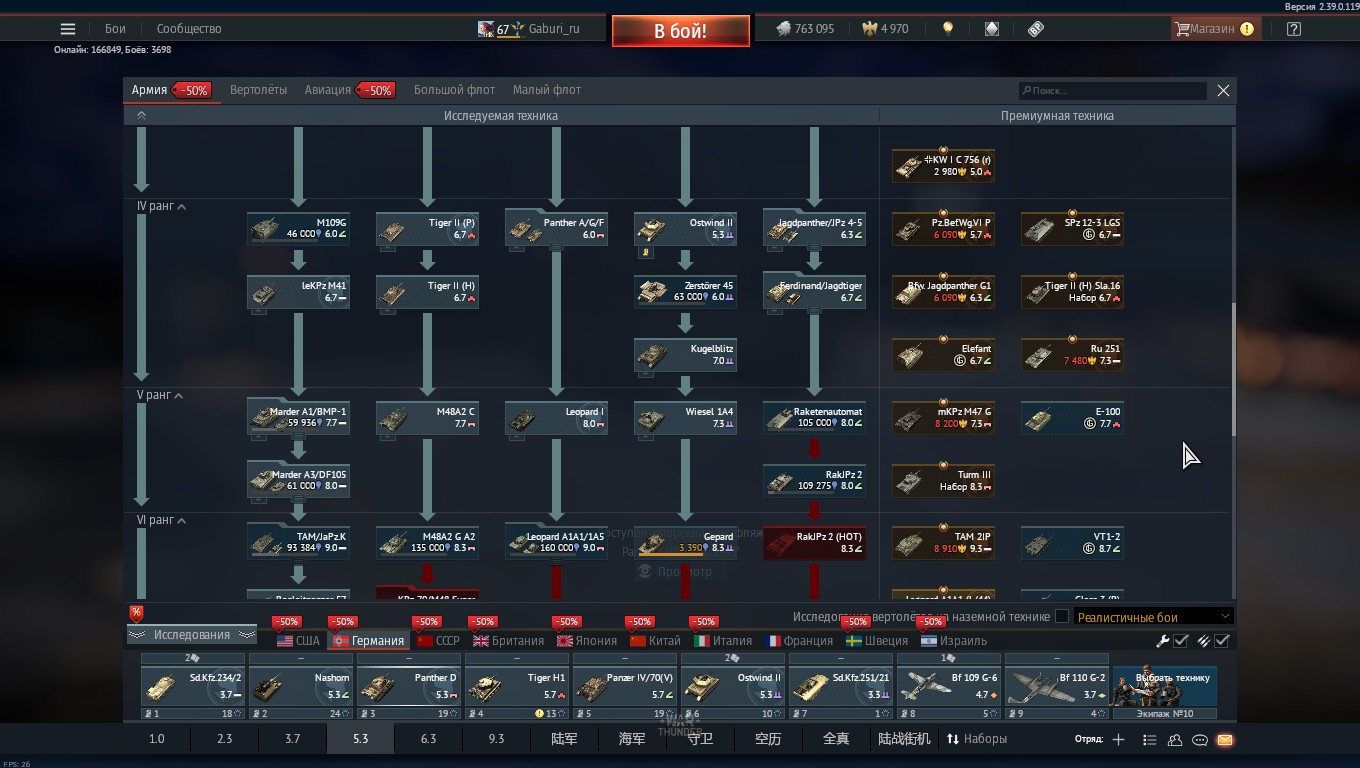Select the США nation tab
This screenshot has width=1360, height=768.
click(298, 641)
